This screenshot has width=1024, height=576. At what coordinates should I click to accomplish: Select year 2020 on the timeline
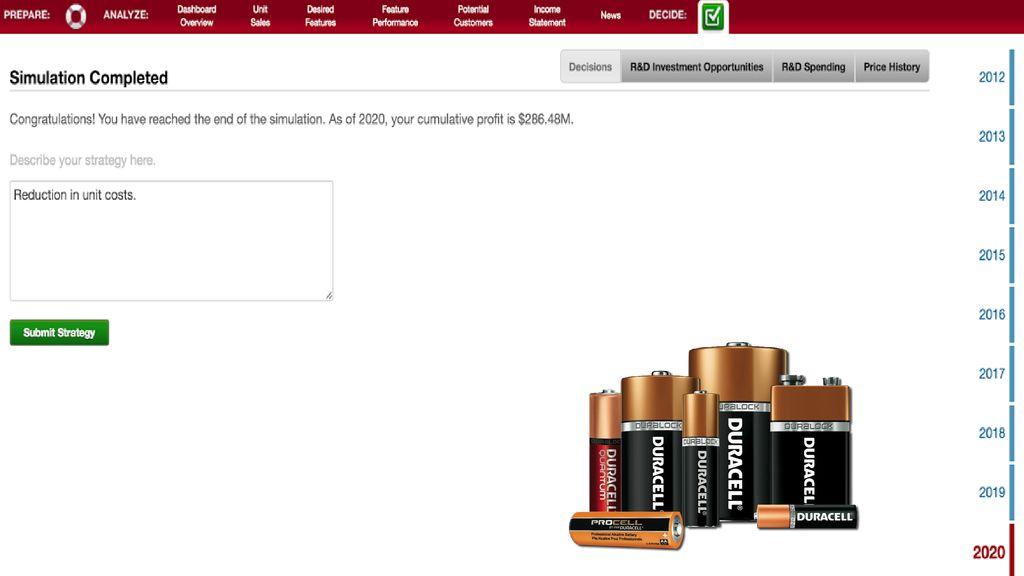click(x=989, y=552)
